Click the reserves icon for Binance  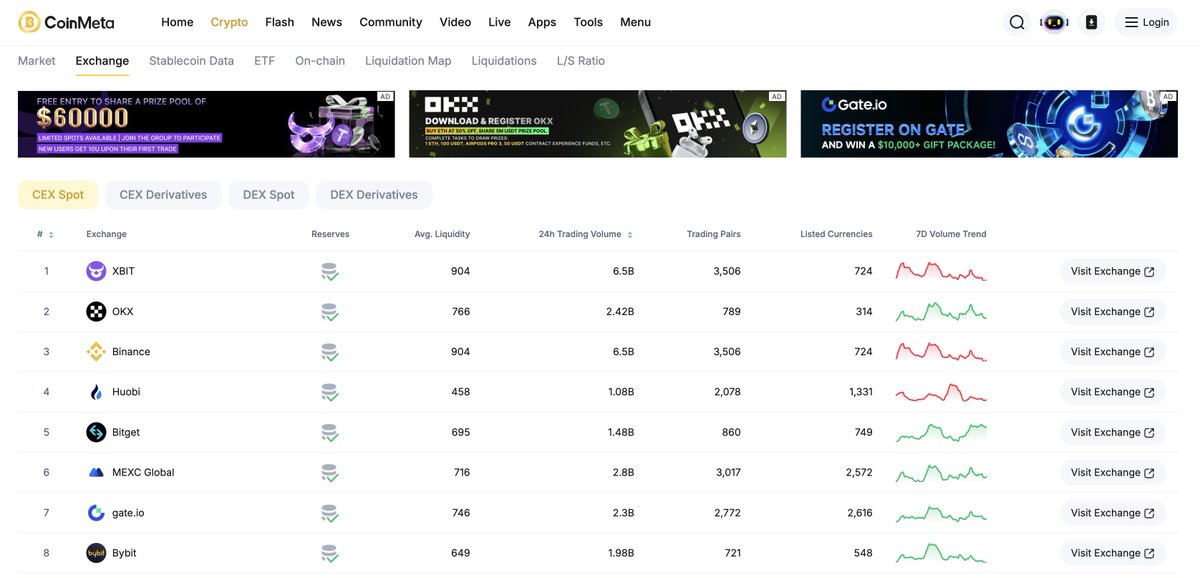click(329, 352)
